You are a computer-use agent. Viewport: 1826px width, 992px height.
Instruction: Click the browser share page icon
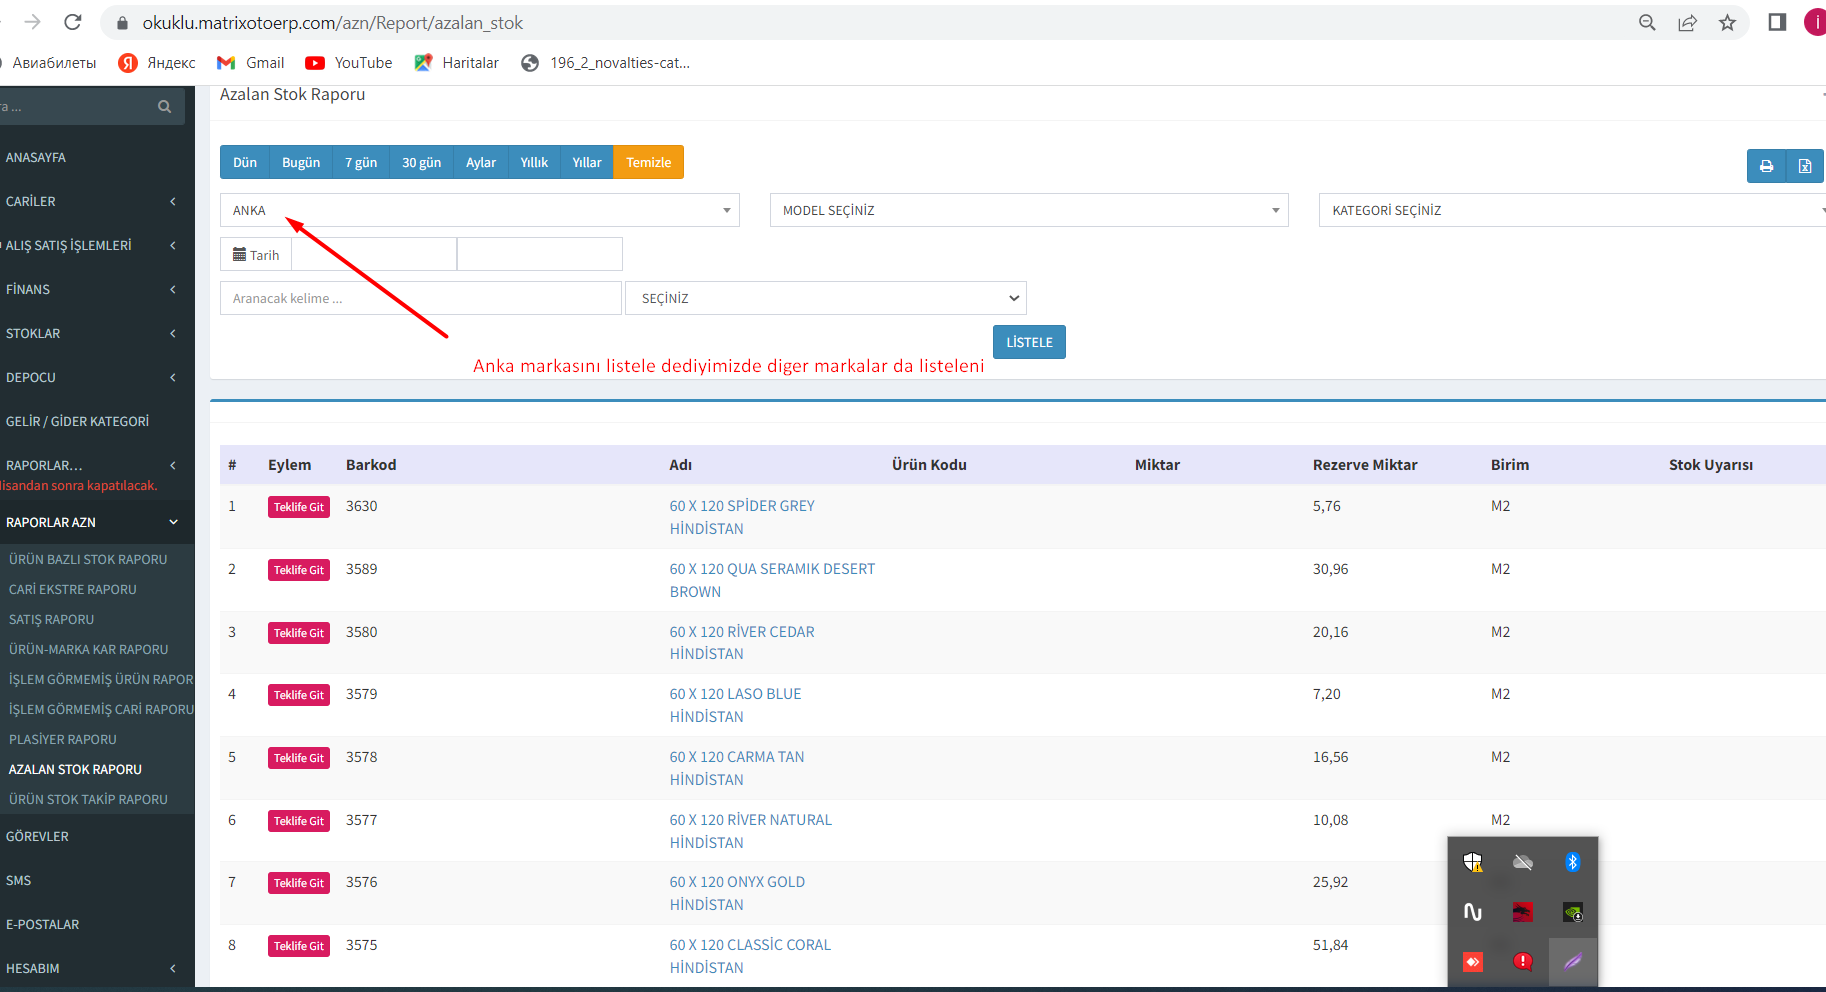1687,23
